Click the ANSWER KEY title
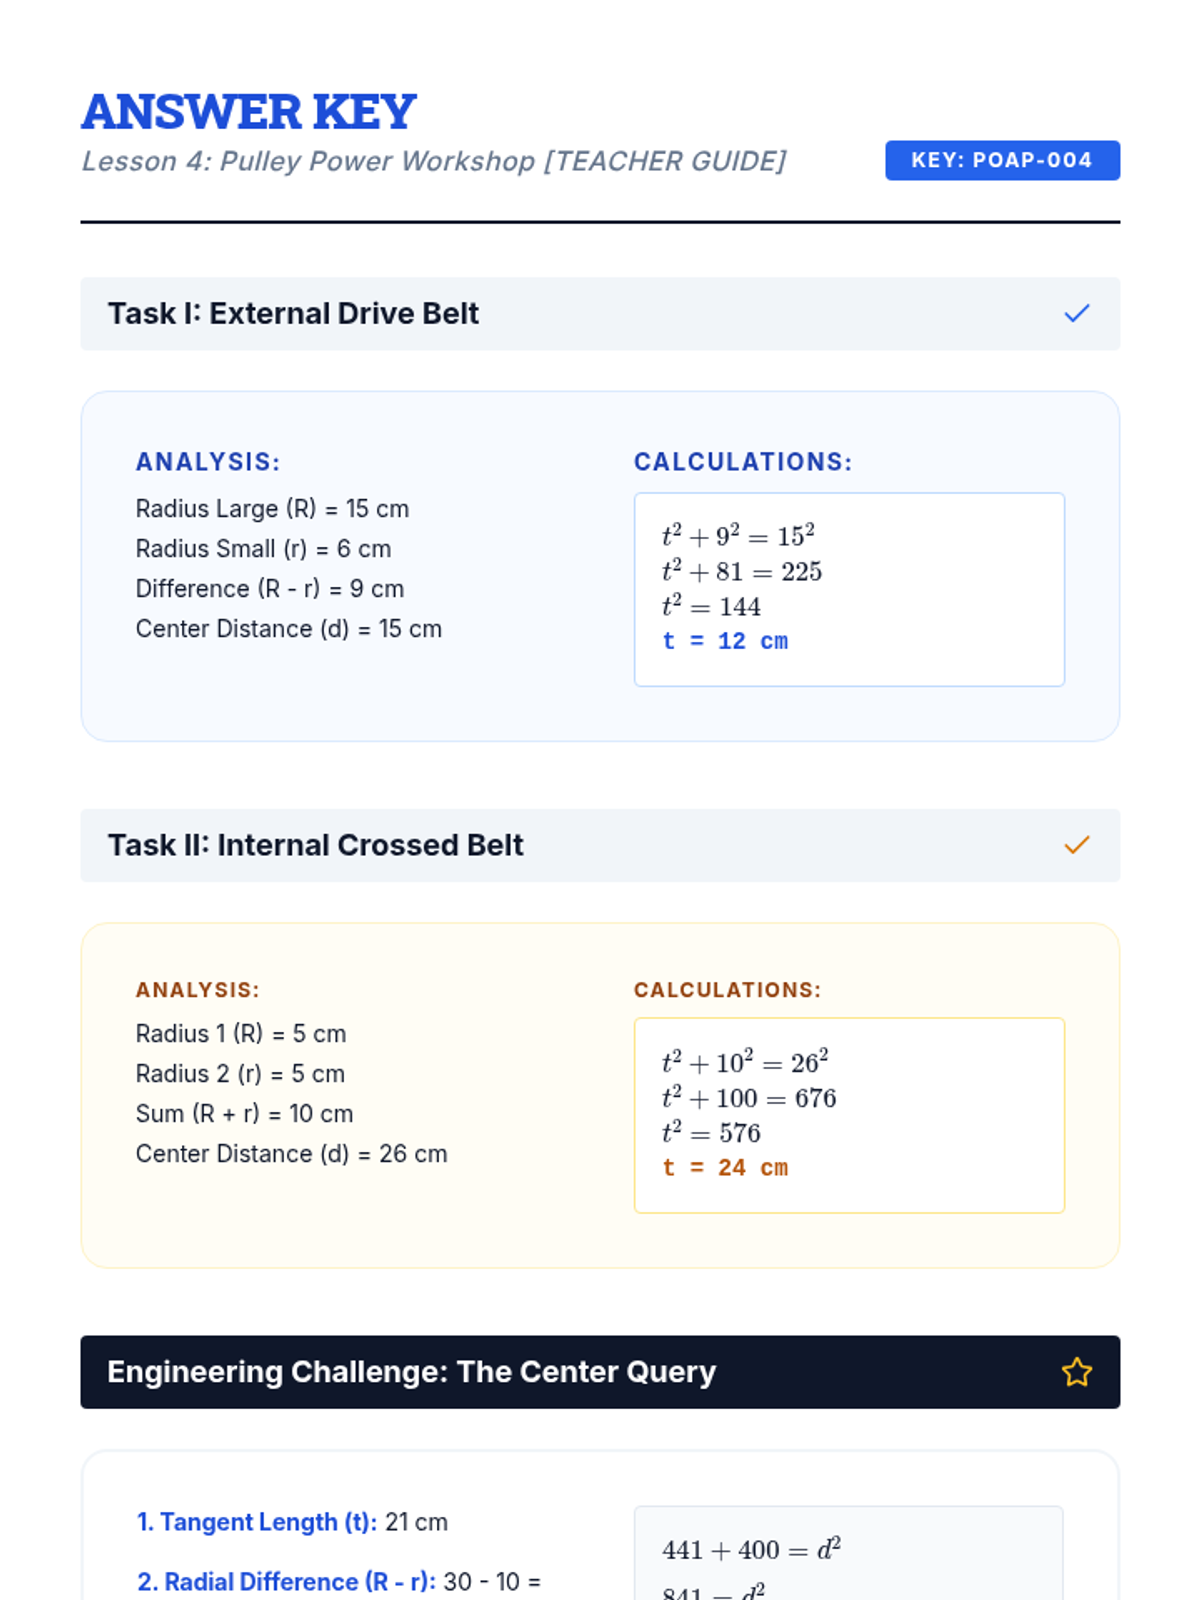The width and height of the screenshot is (1200, 1600). 249,112
